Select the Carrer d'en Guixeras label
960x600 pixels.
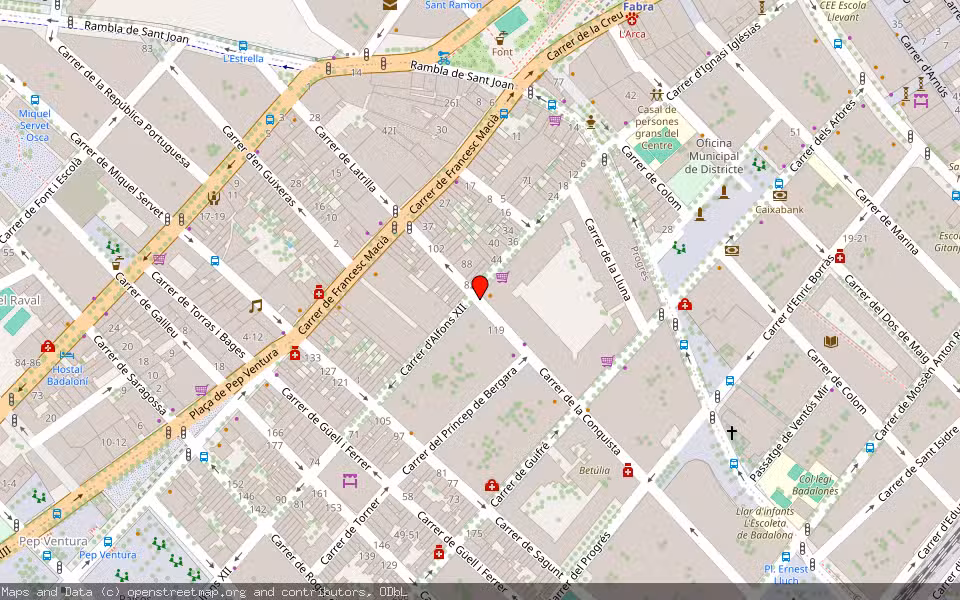pos(258,165)
